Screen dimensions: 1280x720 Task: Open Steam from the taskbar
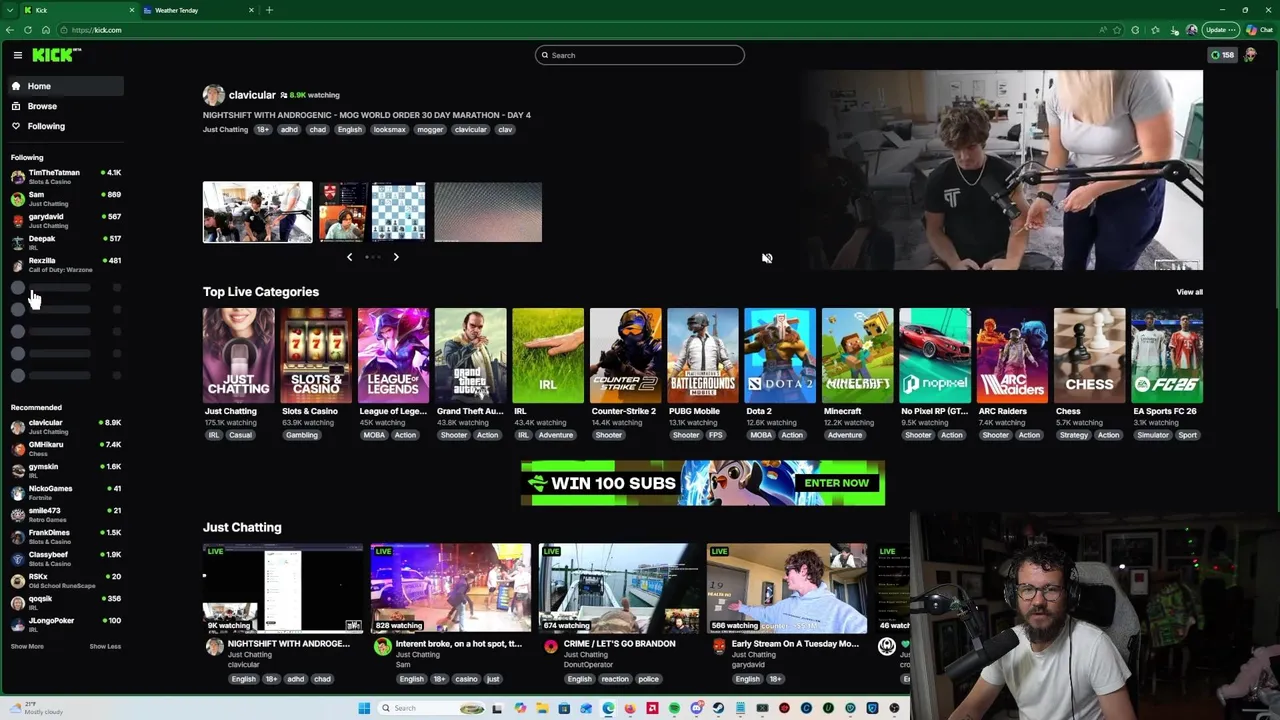tap(718, 708)
